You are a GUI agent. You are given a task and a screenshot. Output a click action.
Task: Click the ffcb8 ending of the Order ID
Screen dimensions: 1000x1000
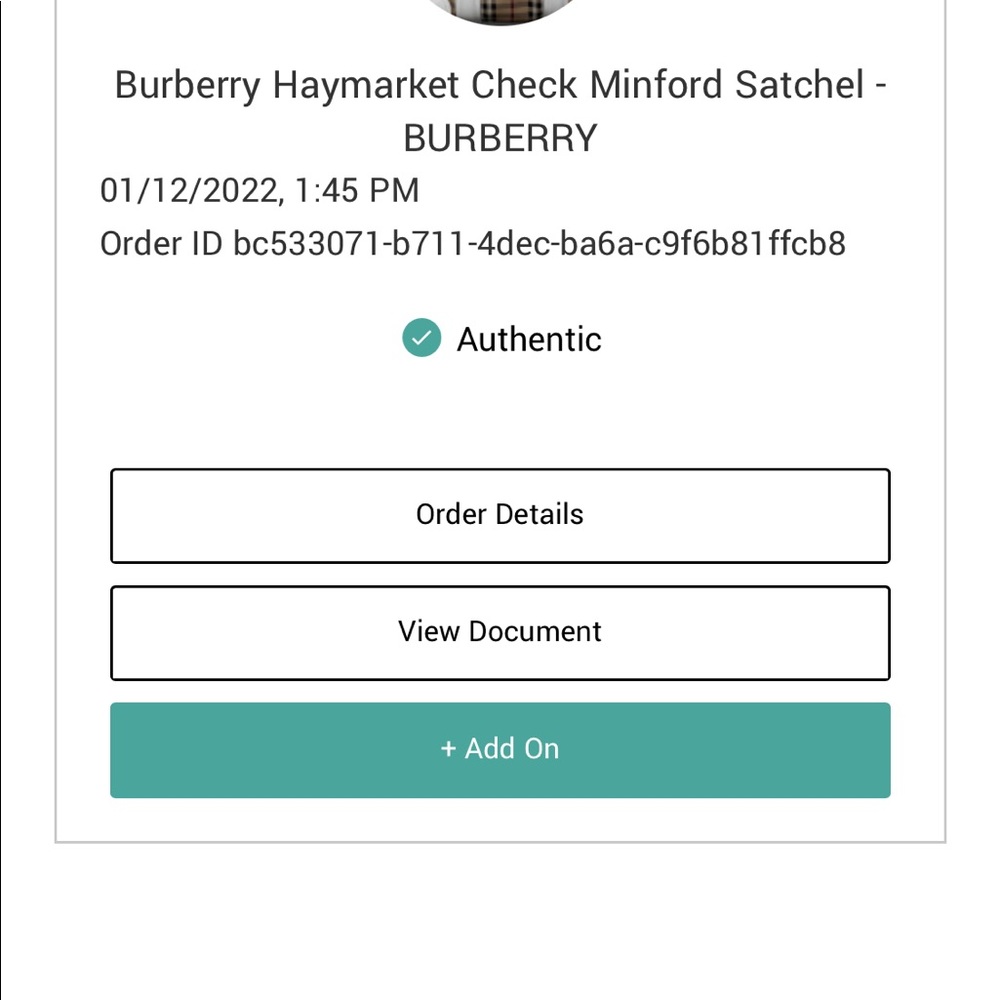coord(807,244)
